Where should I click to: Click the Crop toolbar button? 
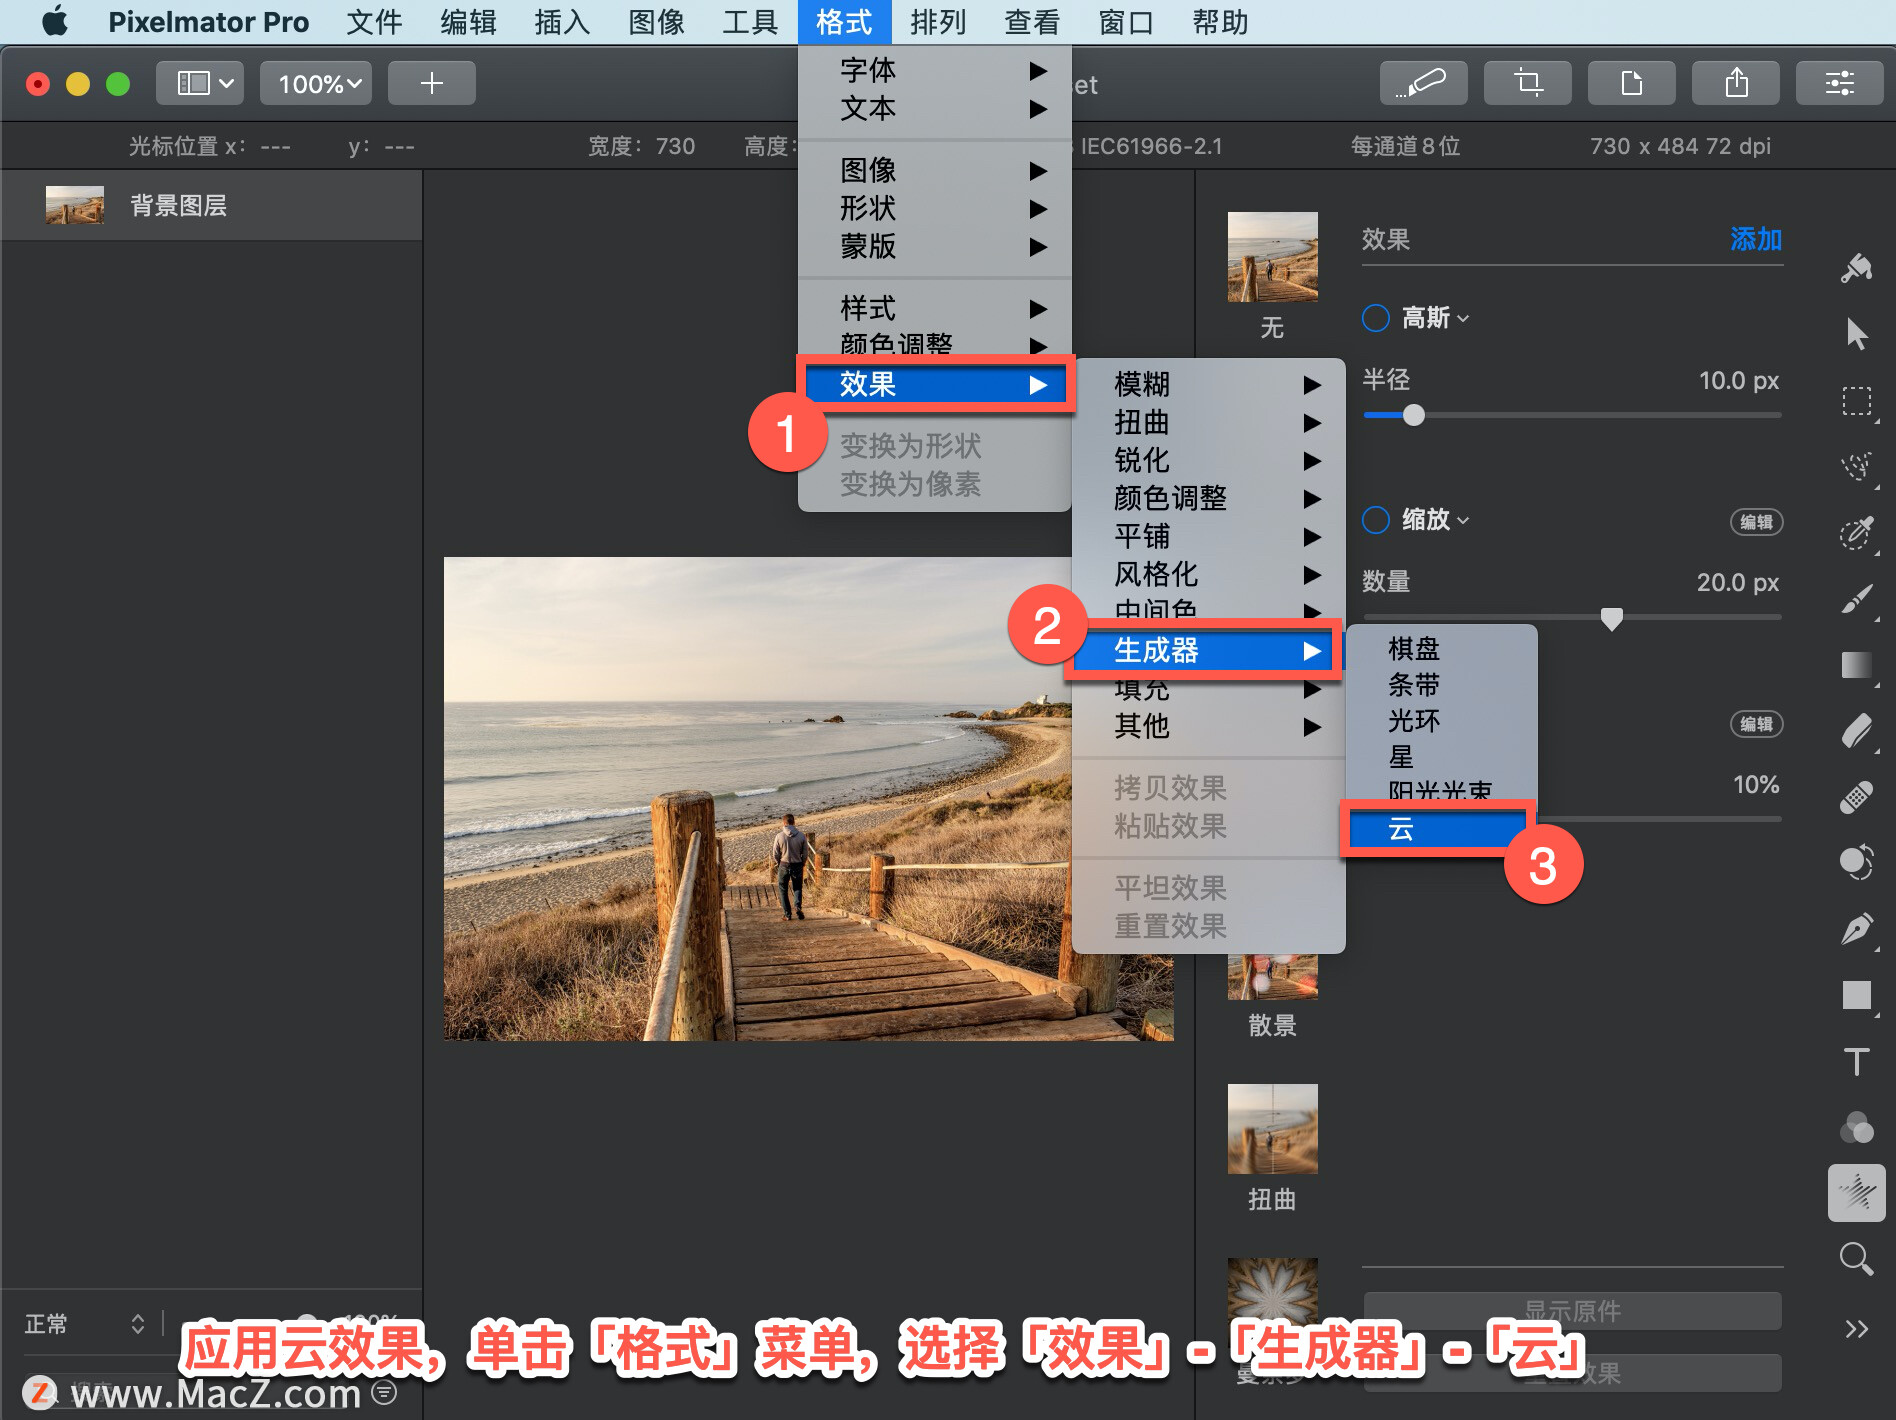1527,83
